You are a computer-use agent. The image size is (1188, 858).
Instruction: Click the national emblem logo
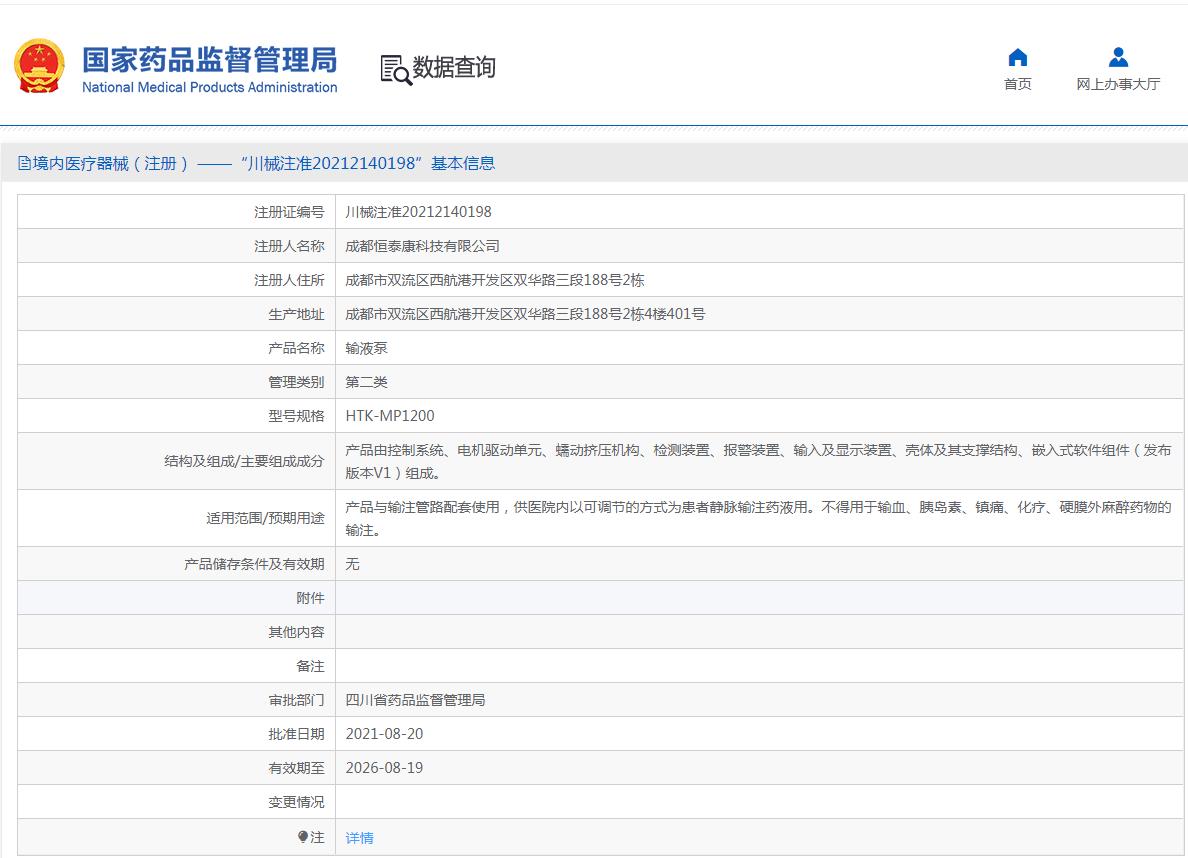pyautogui.click(x=39, y=66)
